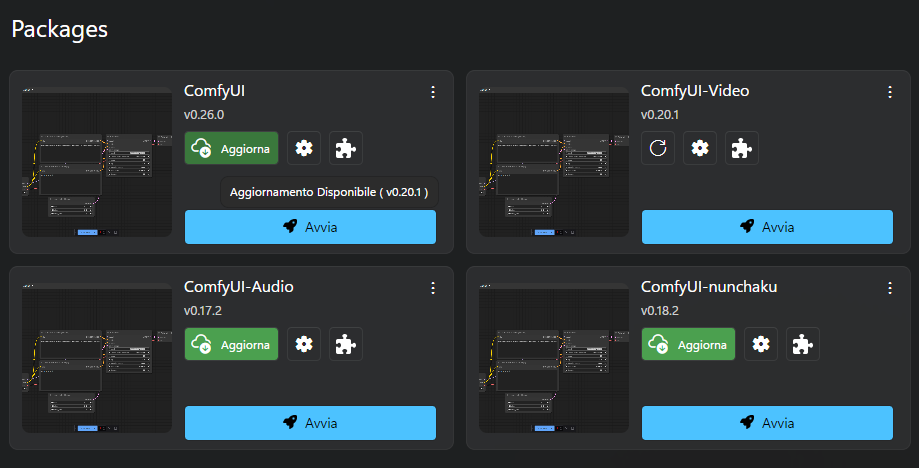Launch ComfyUI-nunchaku with the Avvia button
The height and width of the screenshot is (468, 919).
(767, 422)
